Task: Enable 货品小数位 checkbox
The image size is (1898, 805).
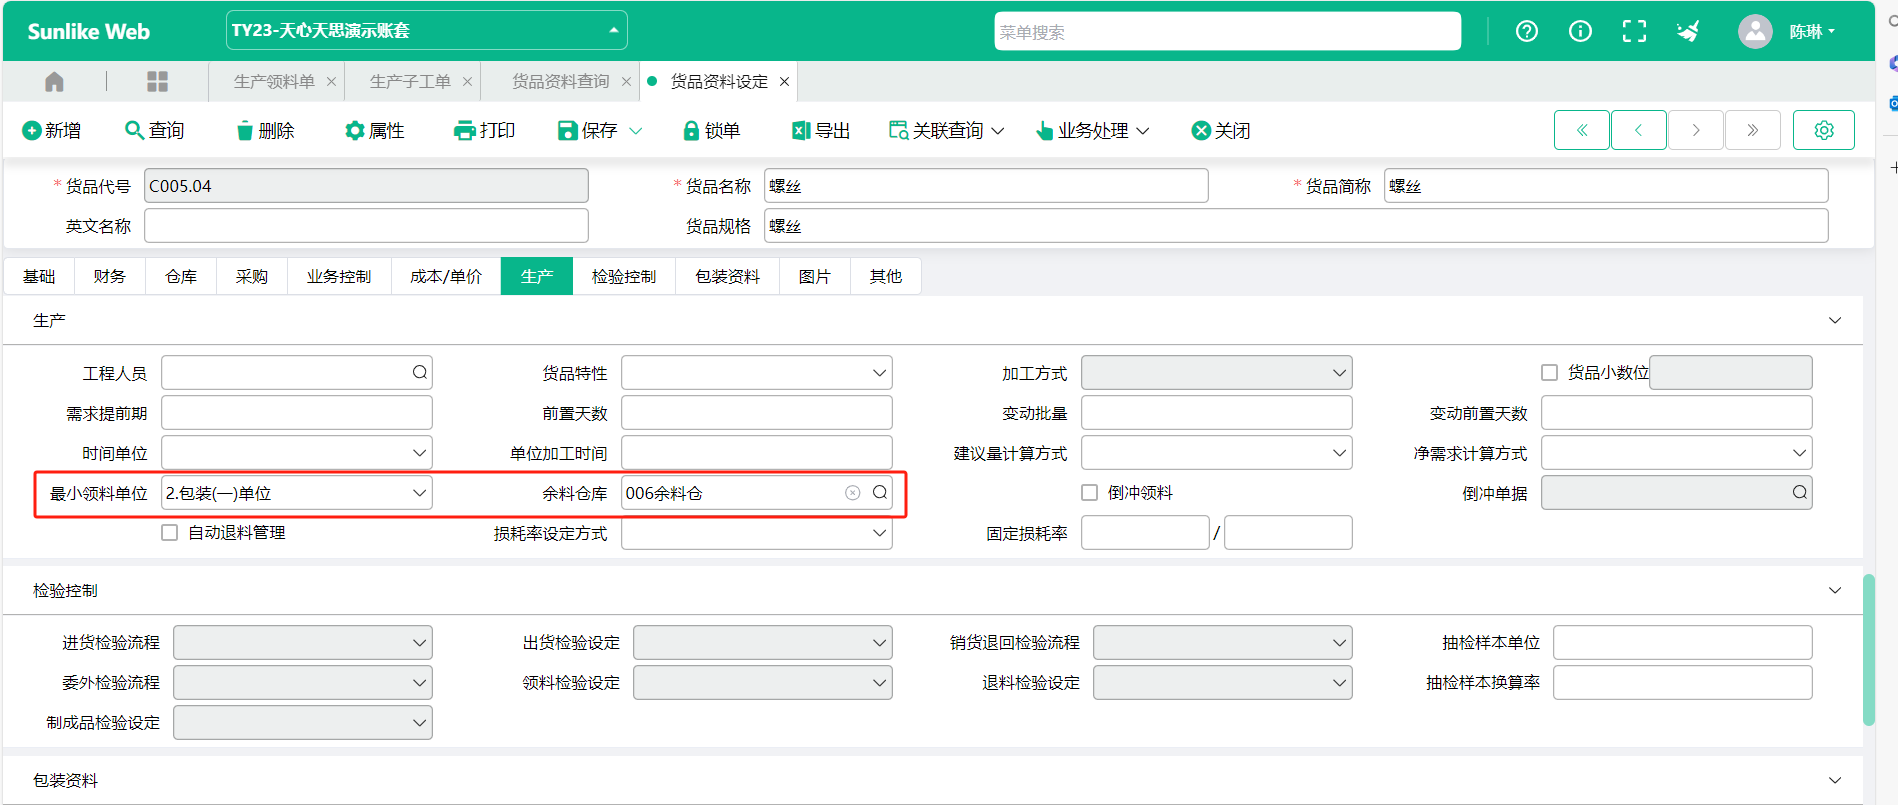Action: [x=1550, y=372]
